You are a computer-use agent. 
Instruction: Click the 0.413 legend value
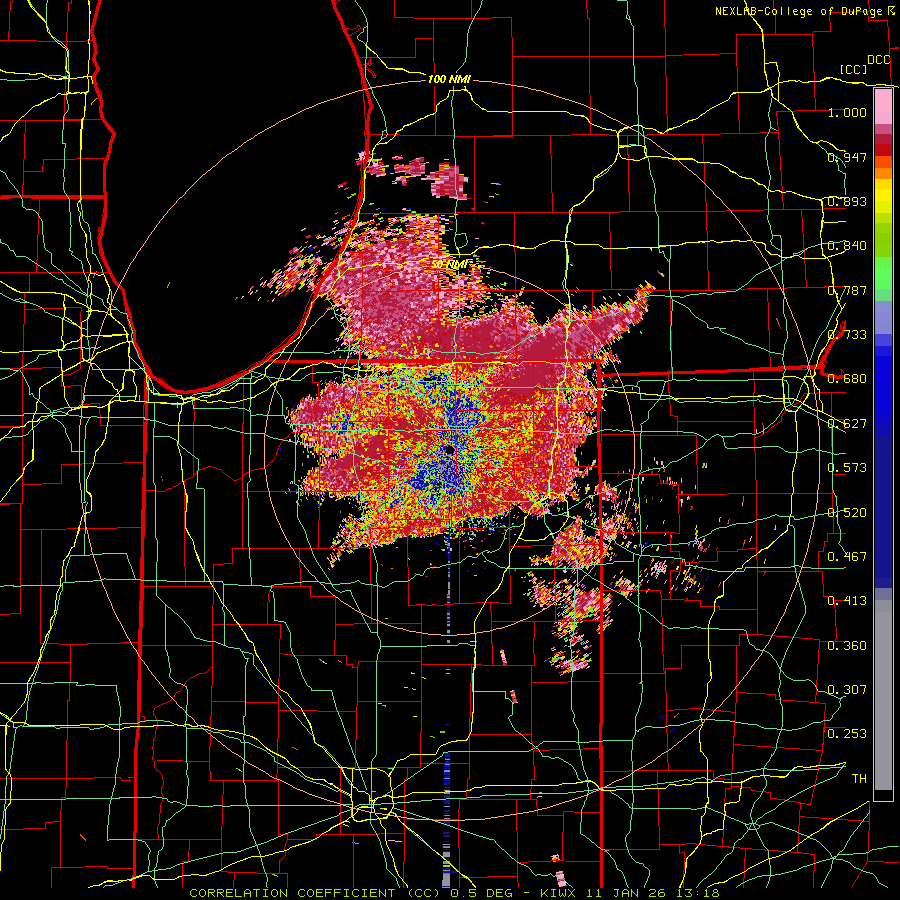tap(847, 600)
